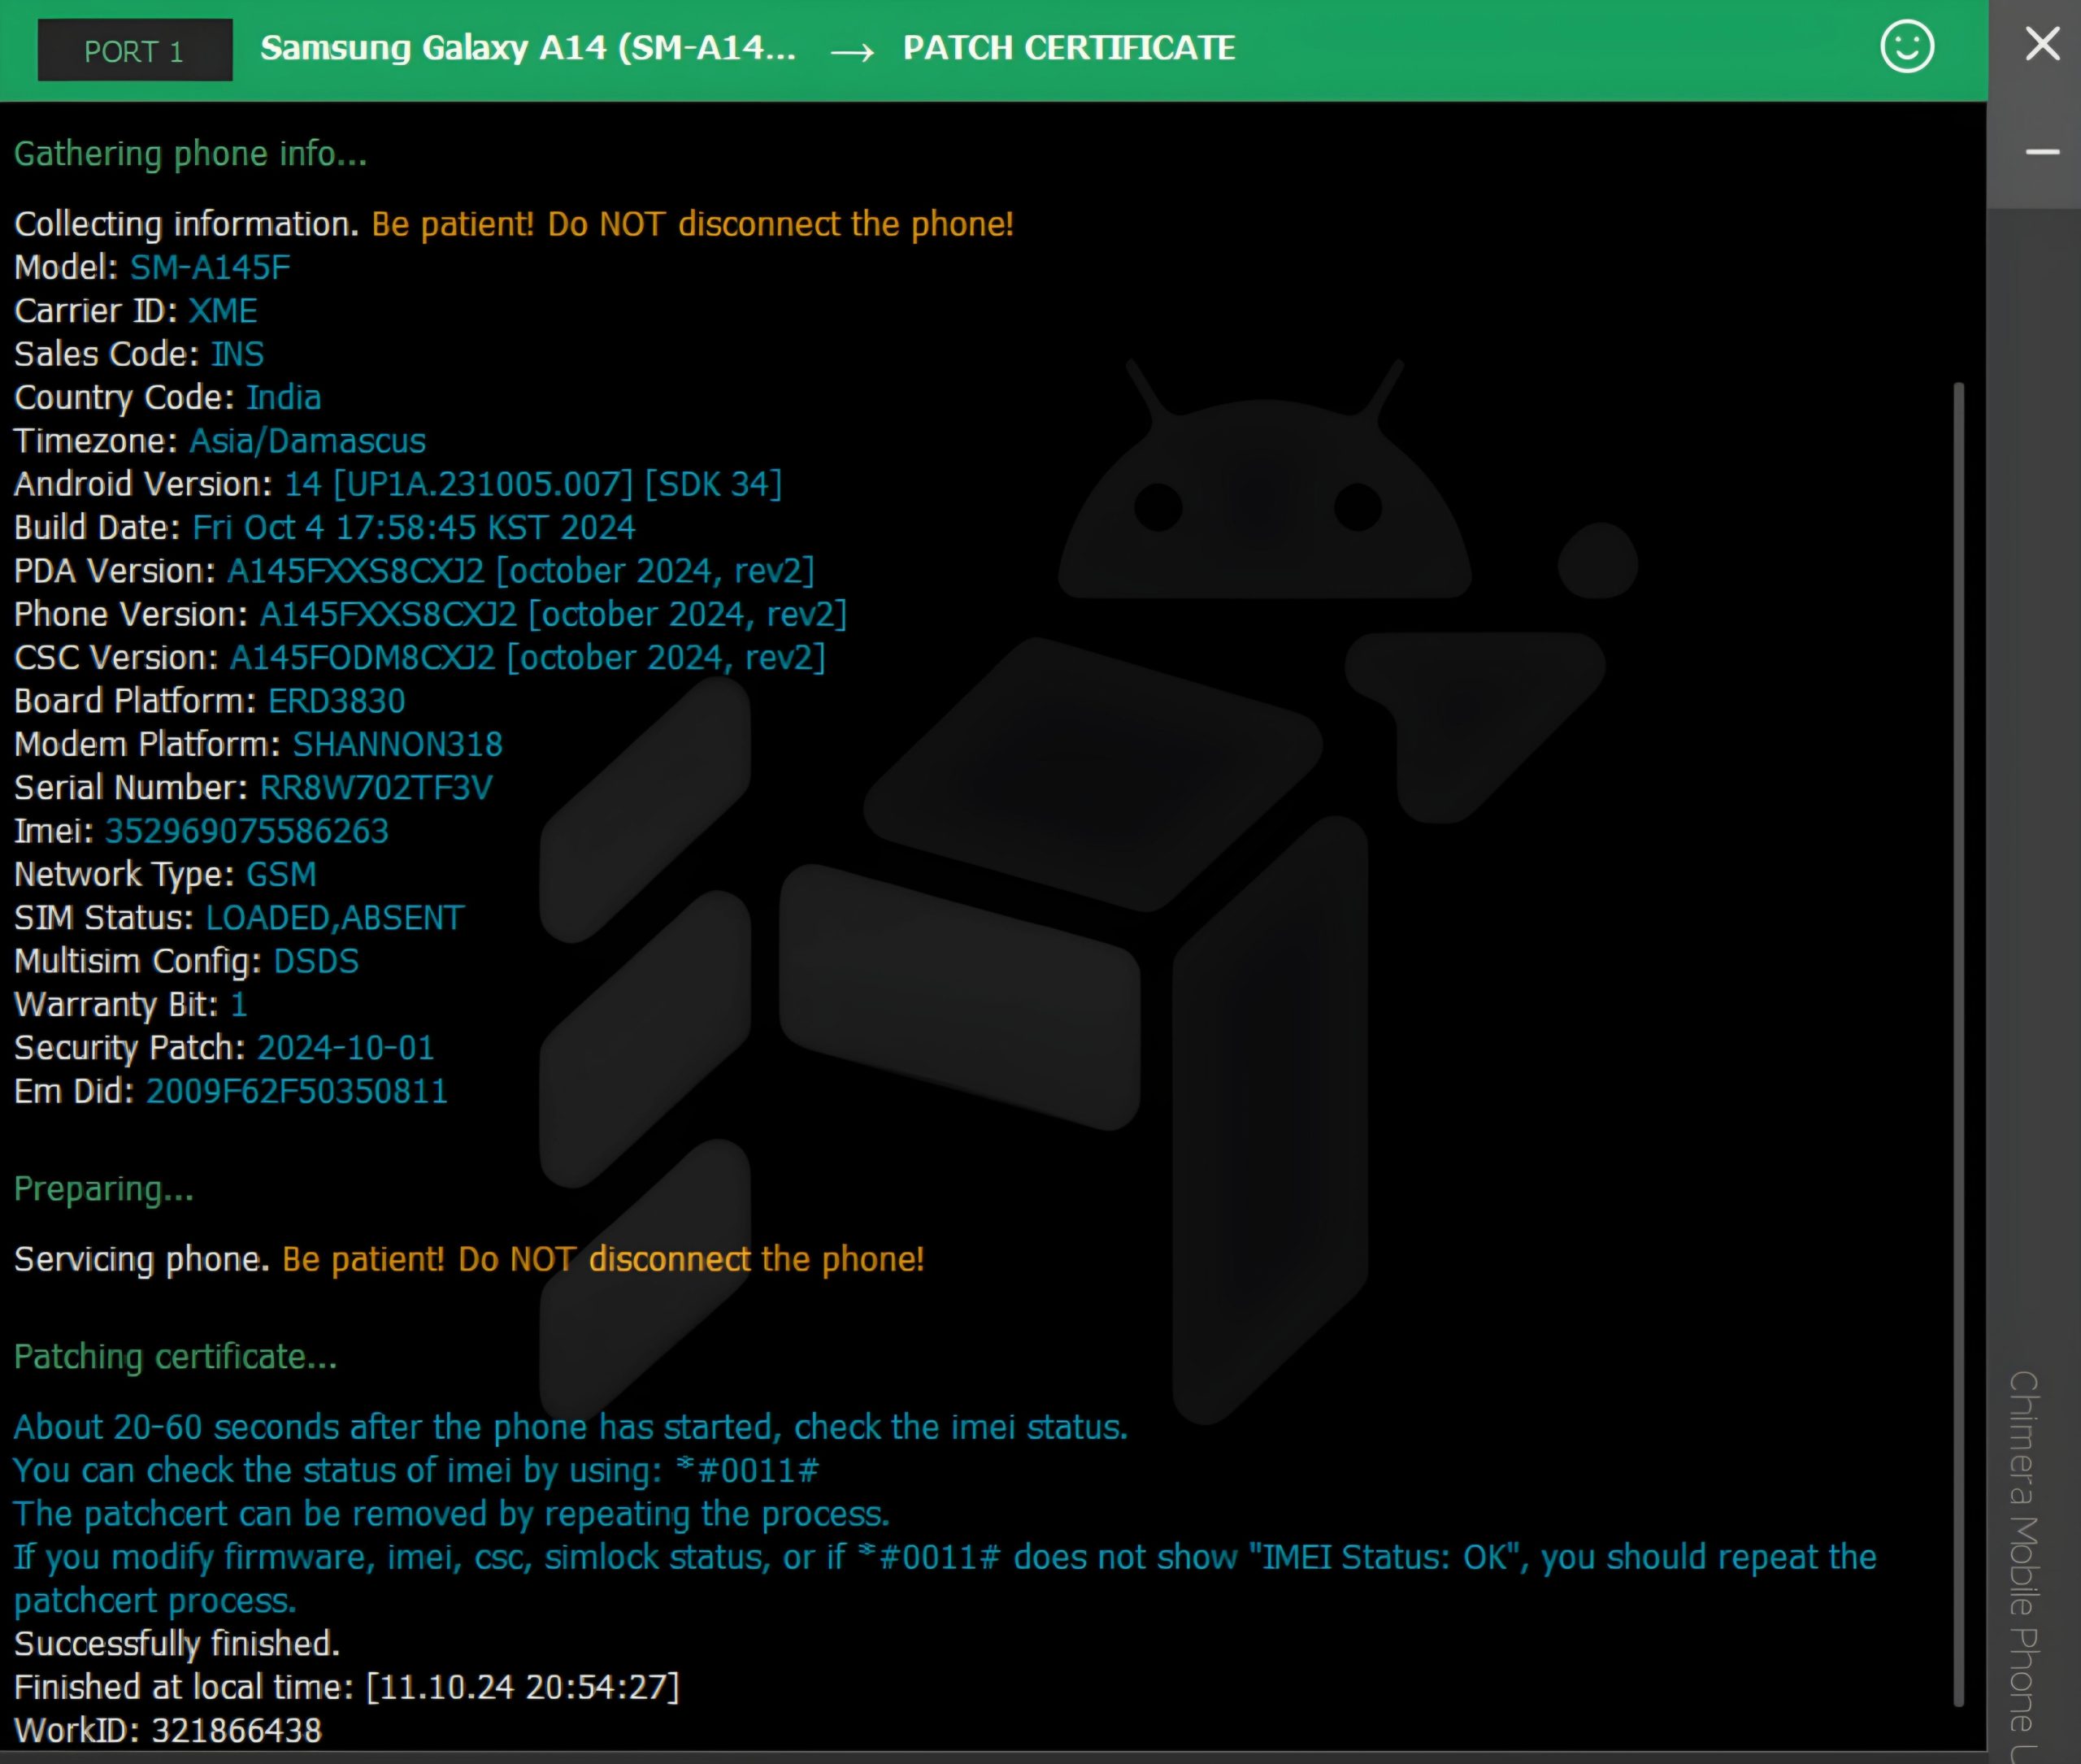Click the Serial Number value RR8W702TF3V
The height and width of the screenshot is (1764, 2081).
377,788
